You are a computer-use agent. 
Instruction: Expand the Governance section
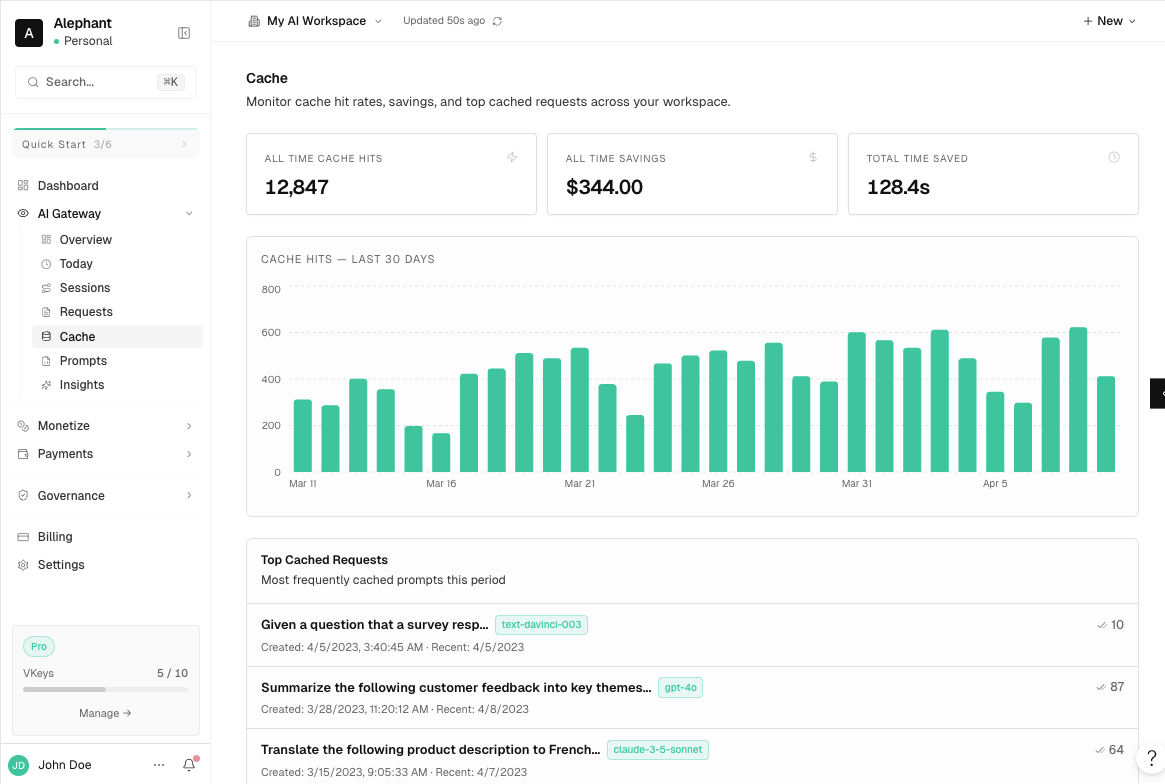tap(106, 495)
